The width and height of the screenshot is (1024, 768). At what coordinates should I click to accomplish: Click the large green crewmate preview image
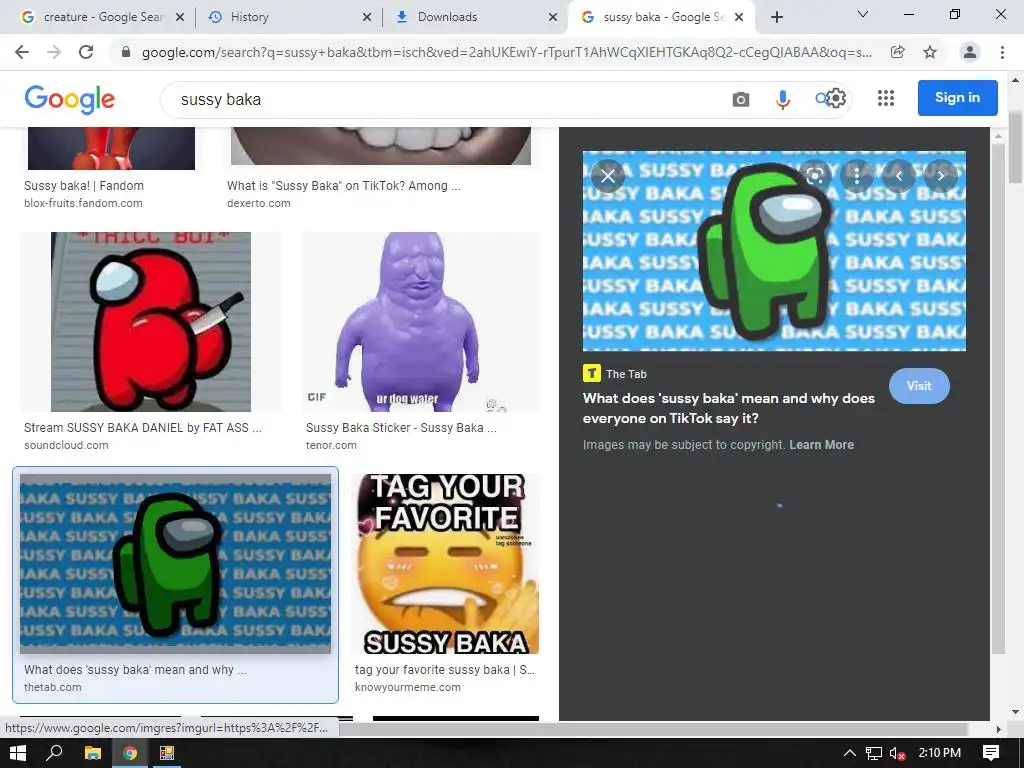pos(774,251)
